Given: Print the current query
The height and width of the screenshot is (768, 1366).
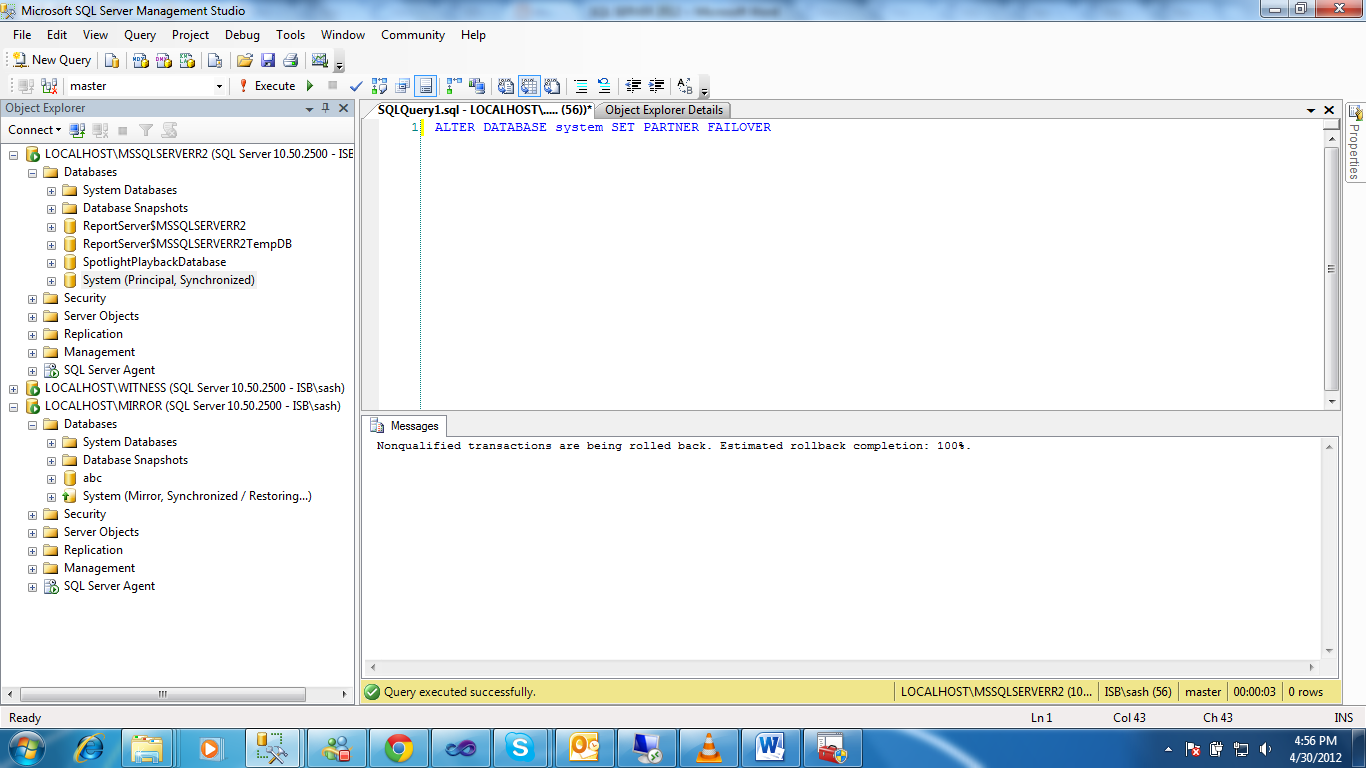Looking at the screenshot, I should click(x=289, y=59).
